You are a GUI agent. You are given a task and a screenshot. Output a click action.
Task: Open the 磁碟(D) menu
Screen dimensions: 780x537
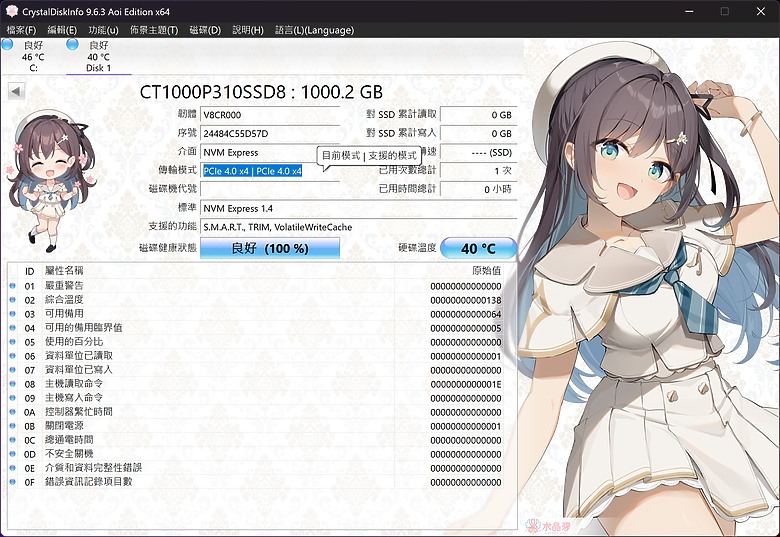[205, 30]
